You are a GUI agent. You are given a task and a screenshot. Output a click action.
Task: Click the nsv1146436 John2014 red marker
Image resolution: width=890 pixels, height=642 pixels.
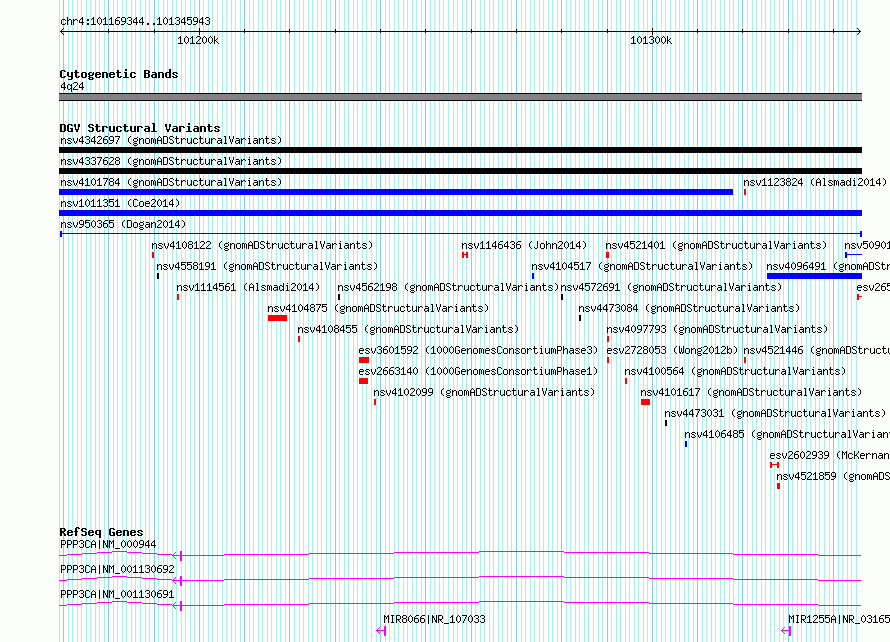[465, 255]
